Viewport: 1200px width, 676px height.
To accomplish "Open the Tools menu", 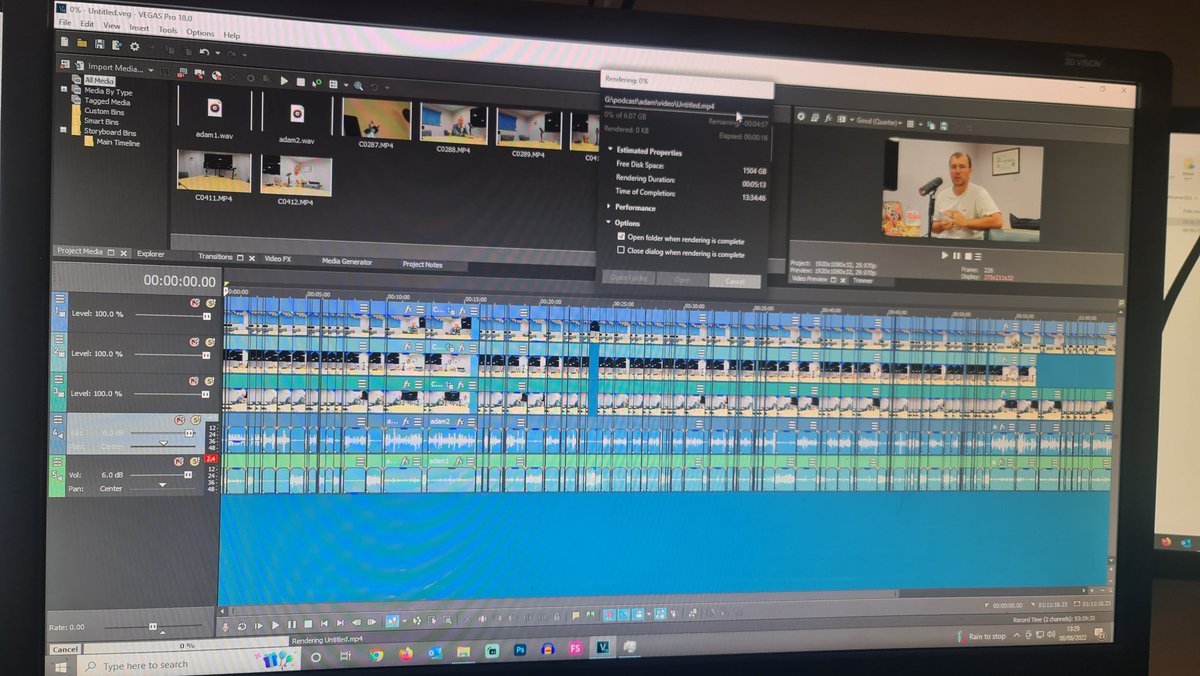I will 167,31.
